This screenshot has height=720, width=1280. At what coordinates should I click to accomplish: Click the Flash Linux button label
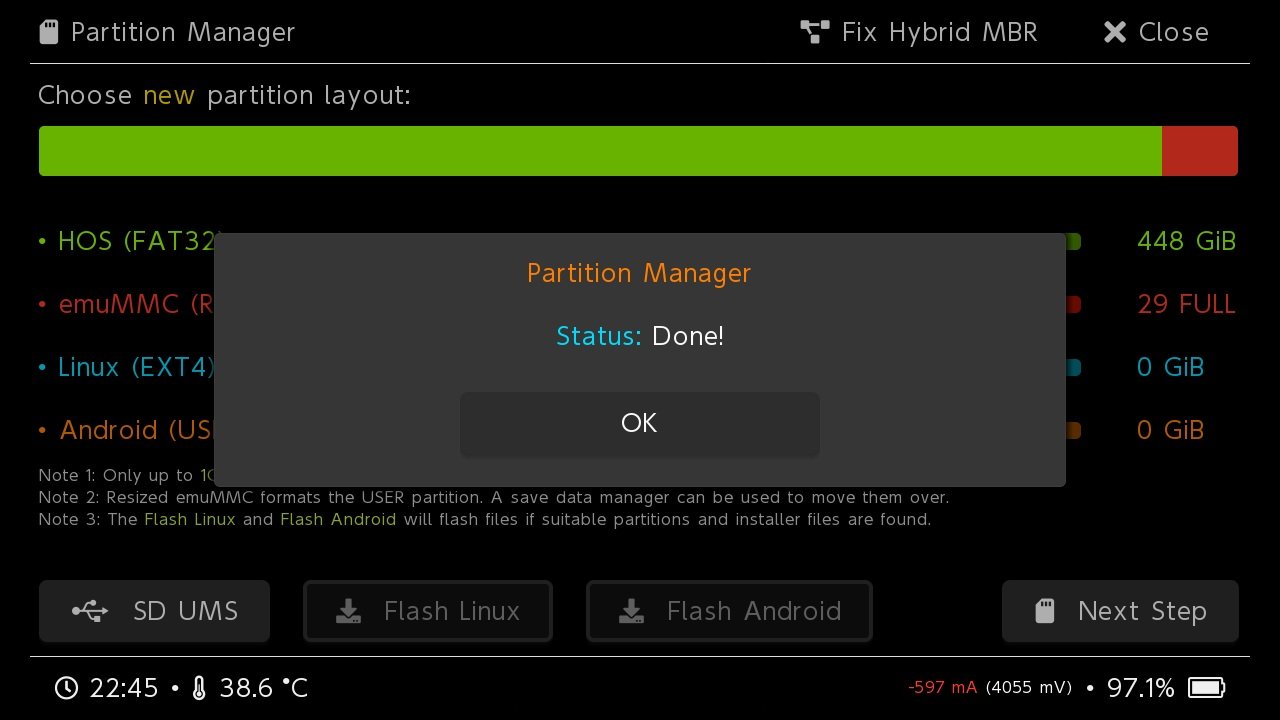[x=452, y=611]
